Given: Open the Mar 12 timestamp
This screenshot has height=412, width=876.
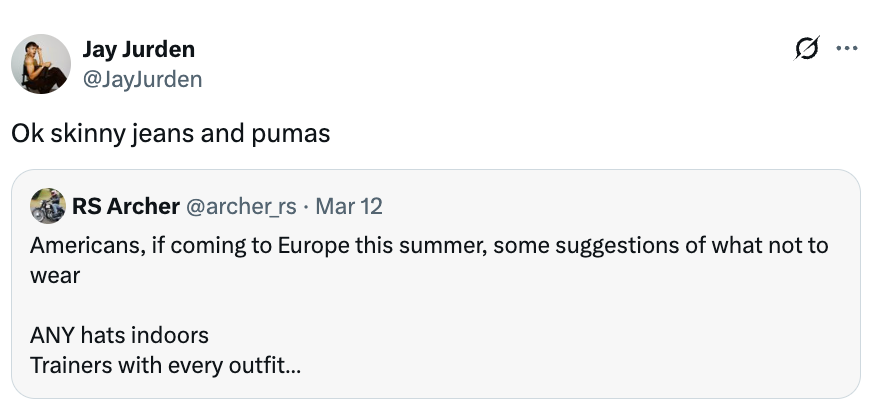Looking at the screenshot, I should point(348,206).
